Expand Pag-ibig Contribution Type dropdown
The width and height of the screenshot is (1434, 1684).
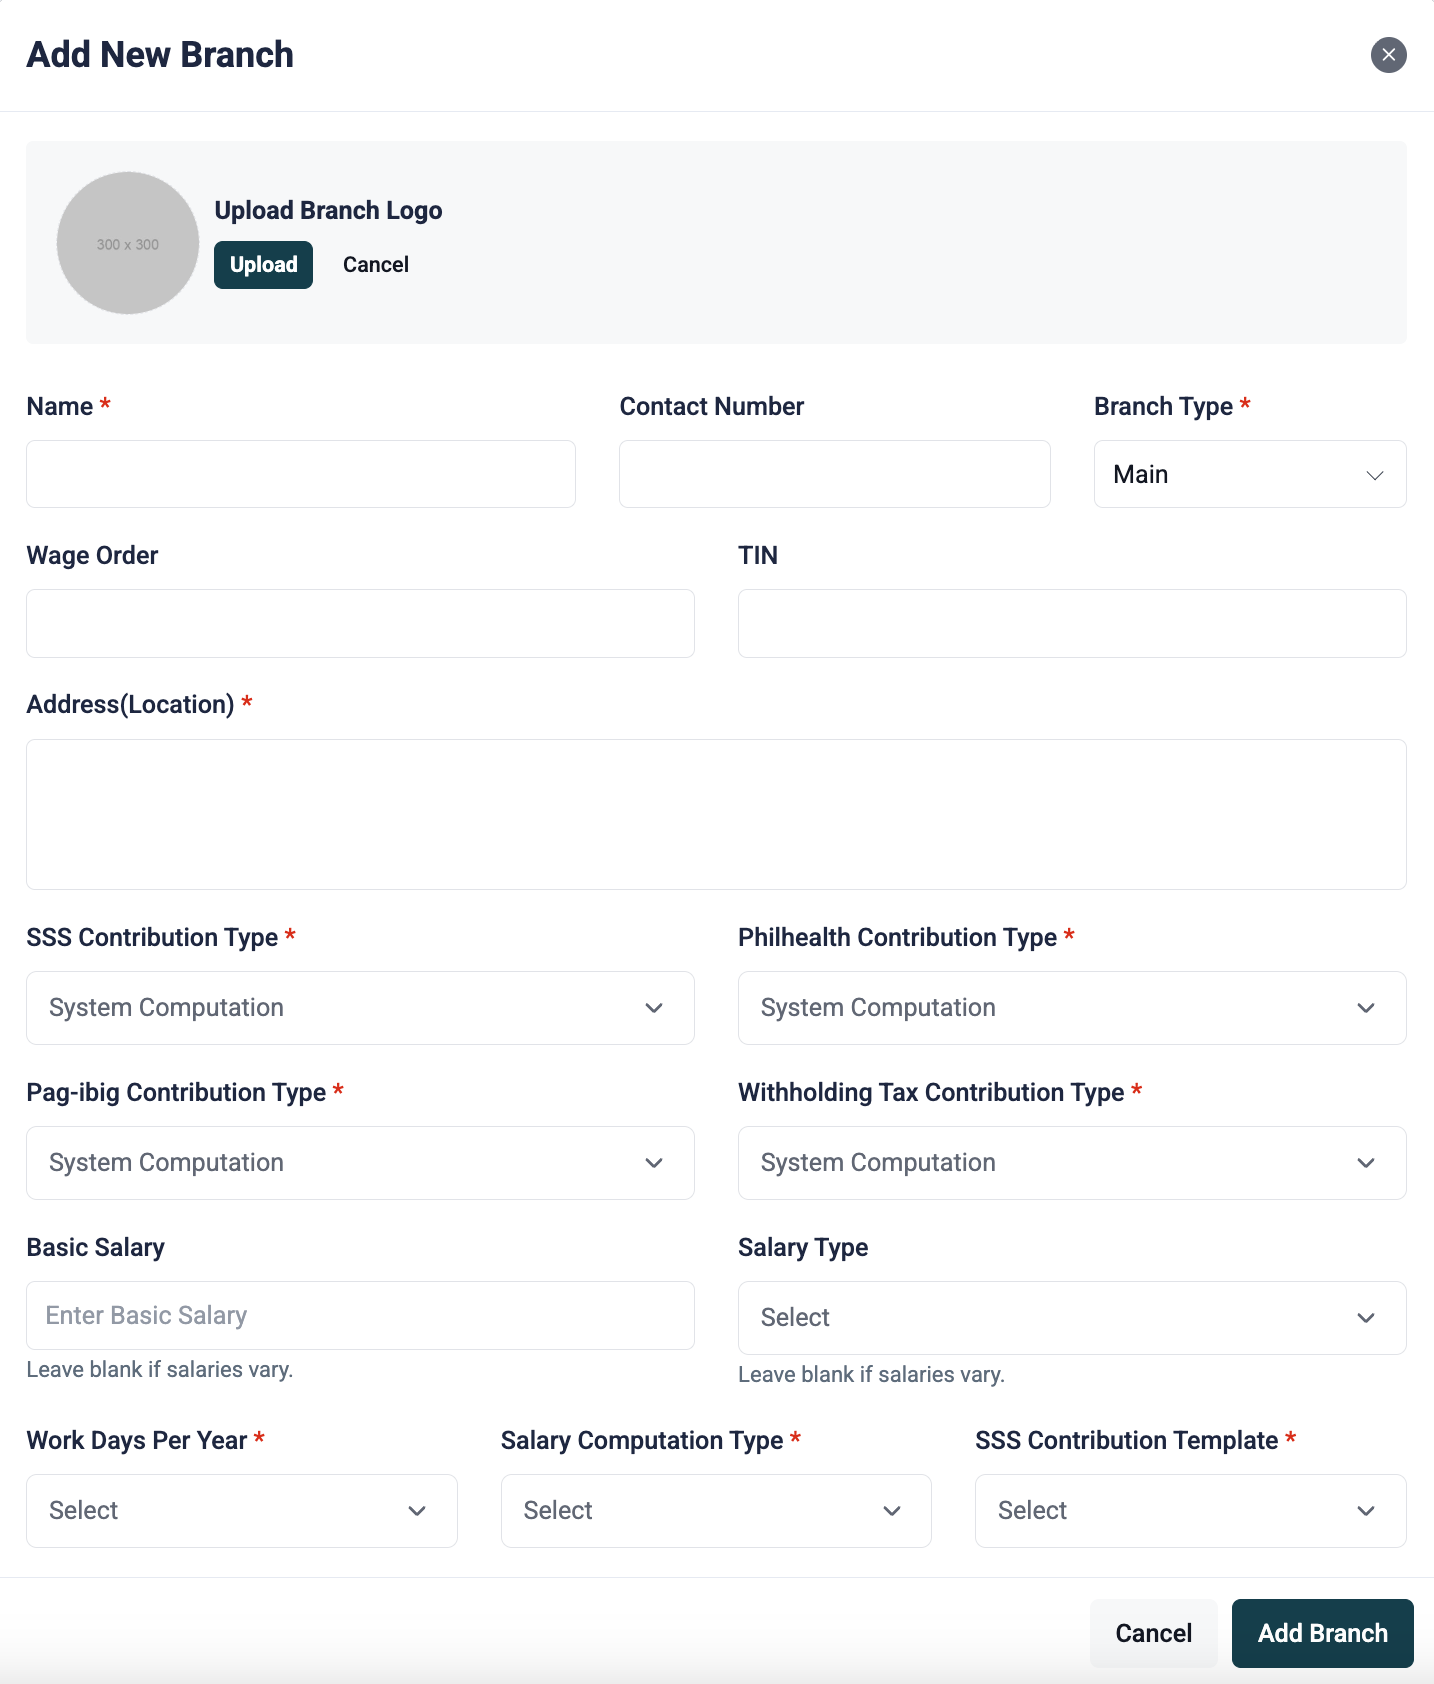click(360, 1163)
